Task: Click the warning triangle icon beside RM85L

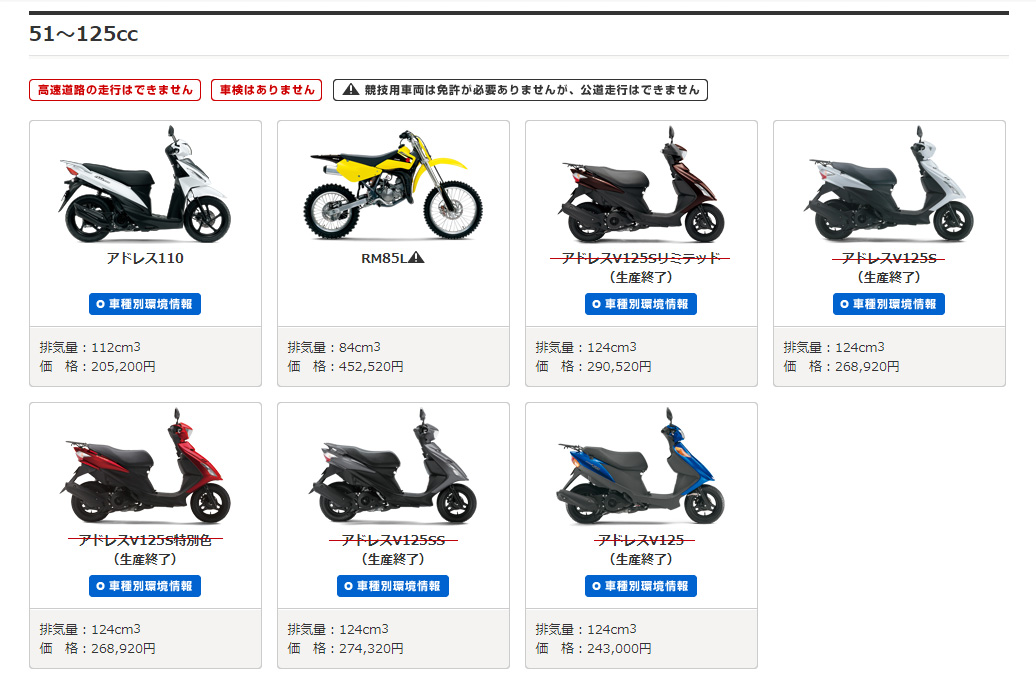Action: (x=416, y=258)
